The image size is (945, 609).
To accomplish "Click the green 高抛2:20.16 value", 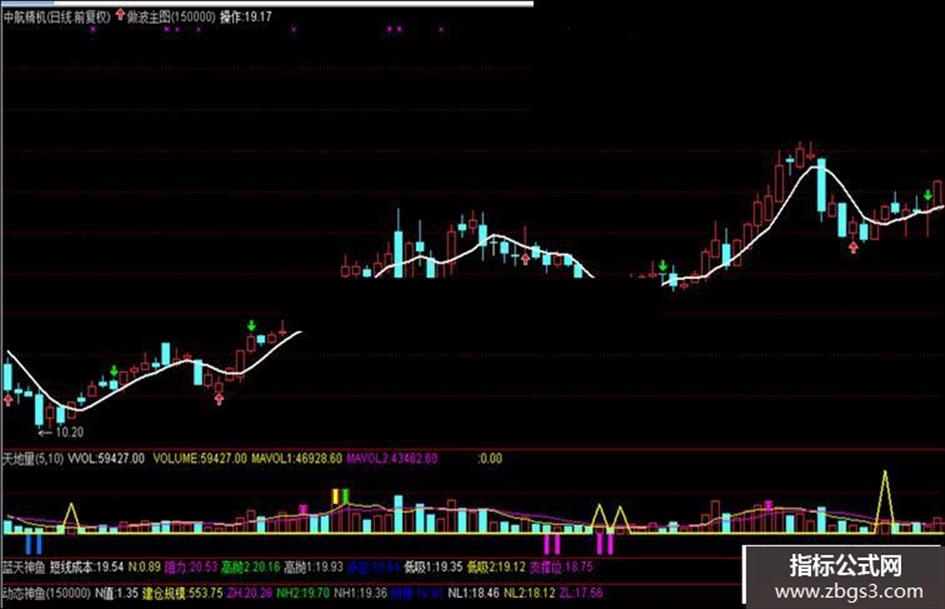I will [251, 567].
